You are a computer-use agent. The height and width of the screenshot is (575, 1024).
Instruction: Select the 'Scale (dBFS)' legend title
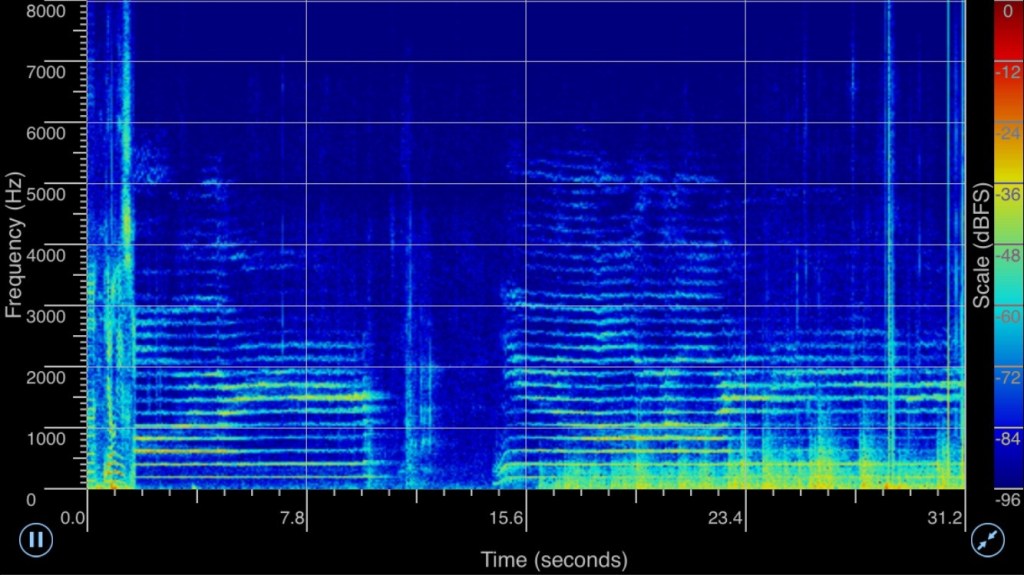click(x=983, y=245)
